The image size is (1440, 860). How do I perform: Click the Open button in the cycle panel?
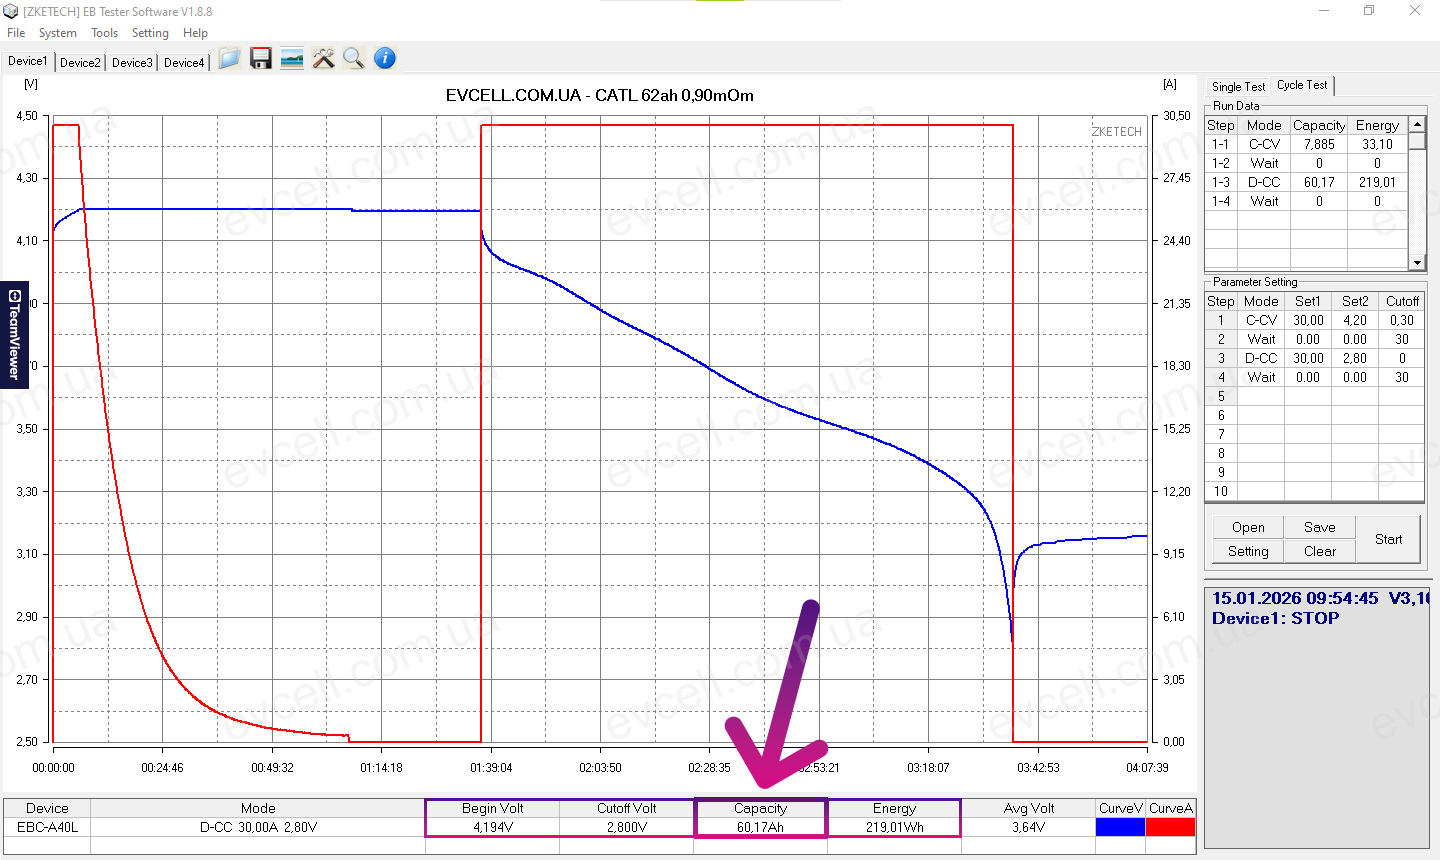point(1248,527)
